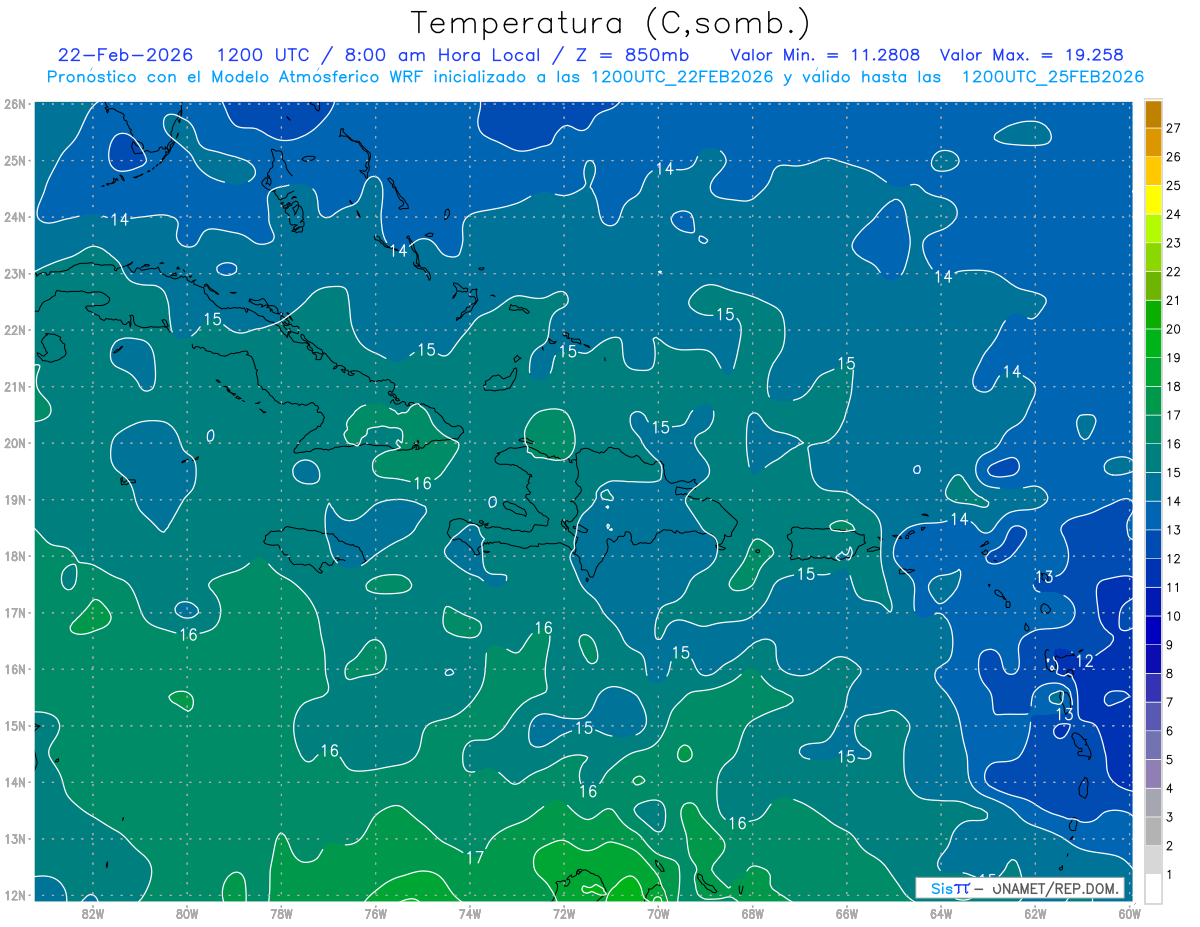Image resolution: width=1200 pixels, height=927 pixels.
Task: Click the orange-brown swatch beside legend value 27
Action: point(1153,114)
